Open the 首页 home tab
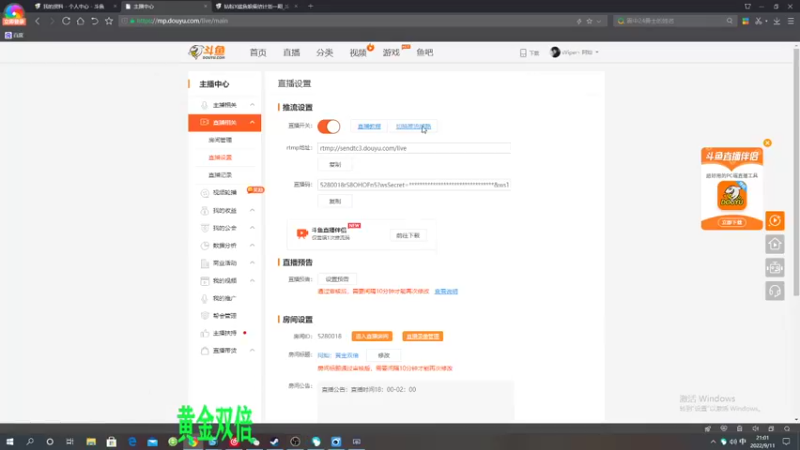The image size is (800, 450). [258, 53]
